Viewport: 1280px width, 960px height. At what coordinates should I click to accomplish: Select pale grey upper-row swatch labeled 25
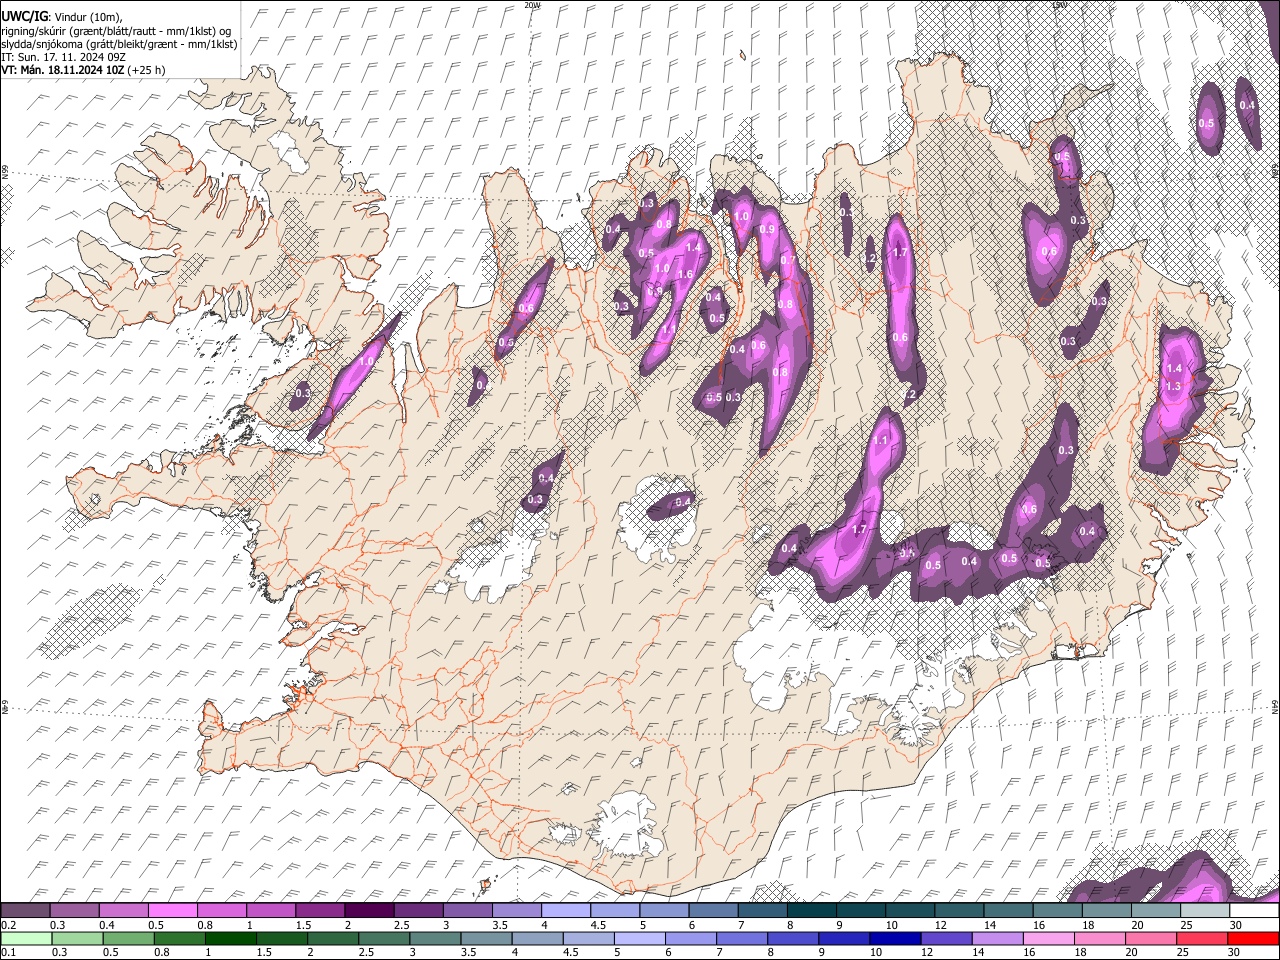[1205, 910]
